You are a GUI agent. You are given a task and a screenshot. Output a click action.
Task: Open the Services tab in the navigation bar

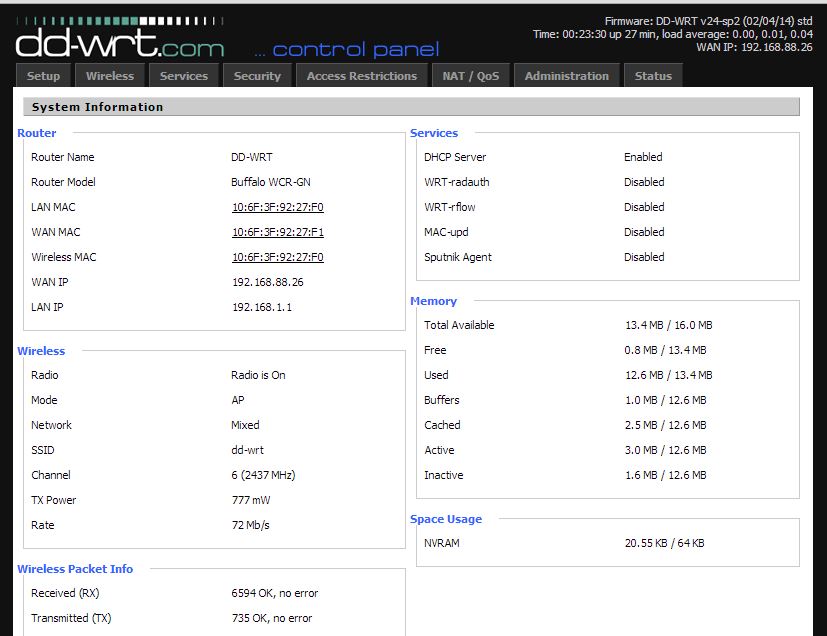point(184,76)
